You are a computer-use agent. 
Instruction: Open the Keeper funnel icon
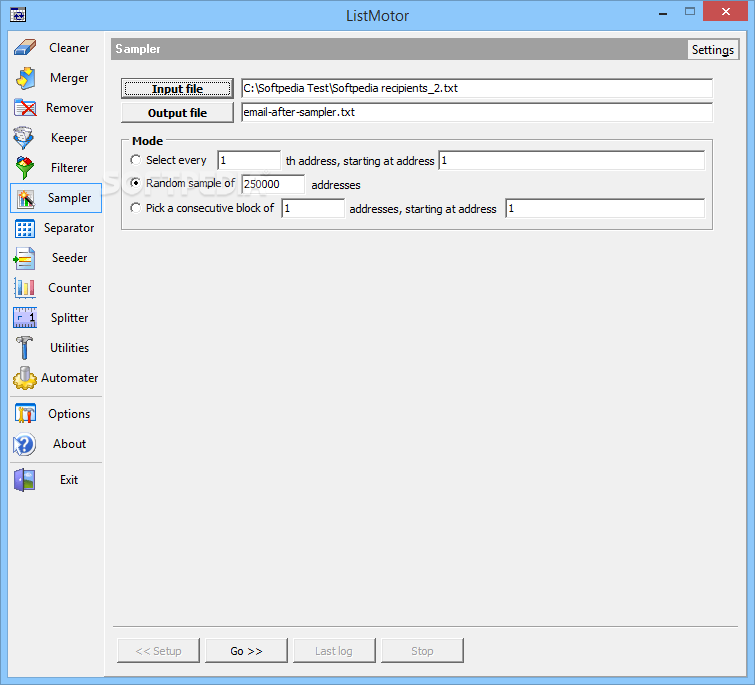[x=24, y=138]
